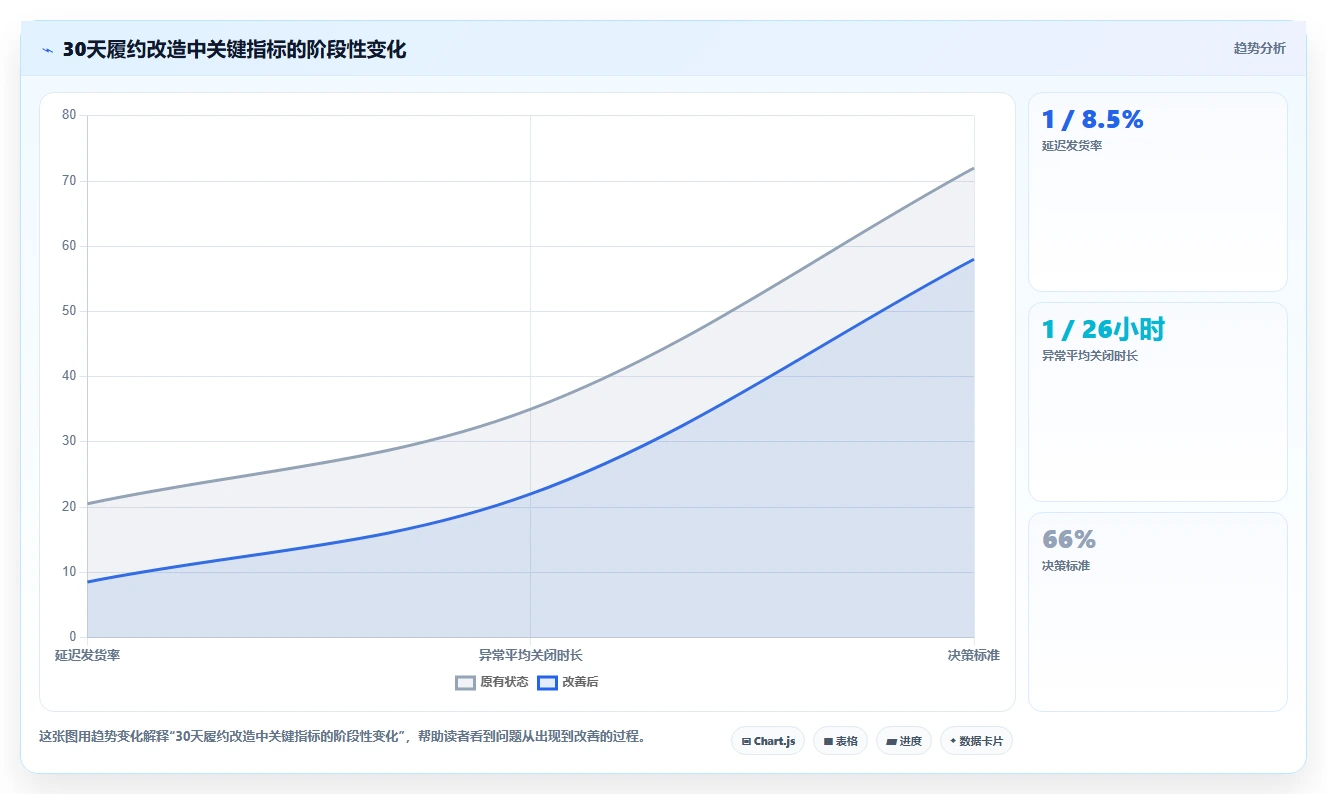Click the gray line endpoint at 决策标准
The height and width of the screenshot is (794, 1327).
(x=974, y=168)
